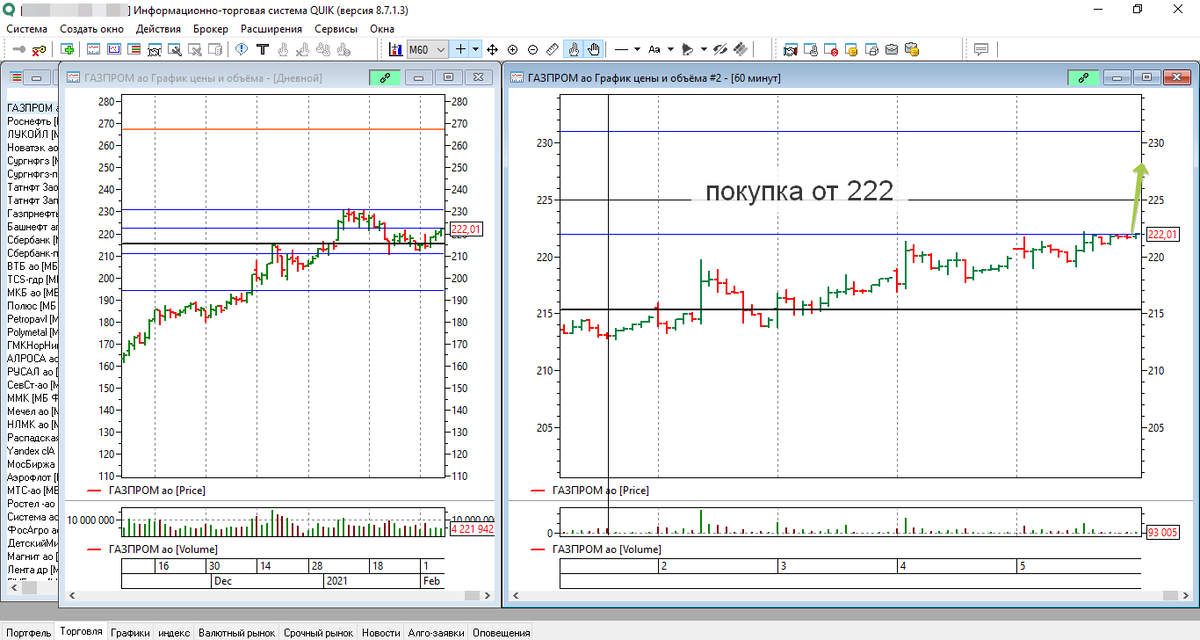This screenshot has height=640, width=1200.
Task: Switch to the Портфель tab
Action: click(x=28, y=632)
